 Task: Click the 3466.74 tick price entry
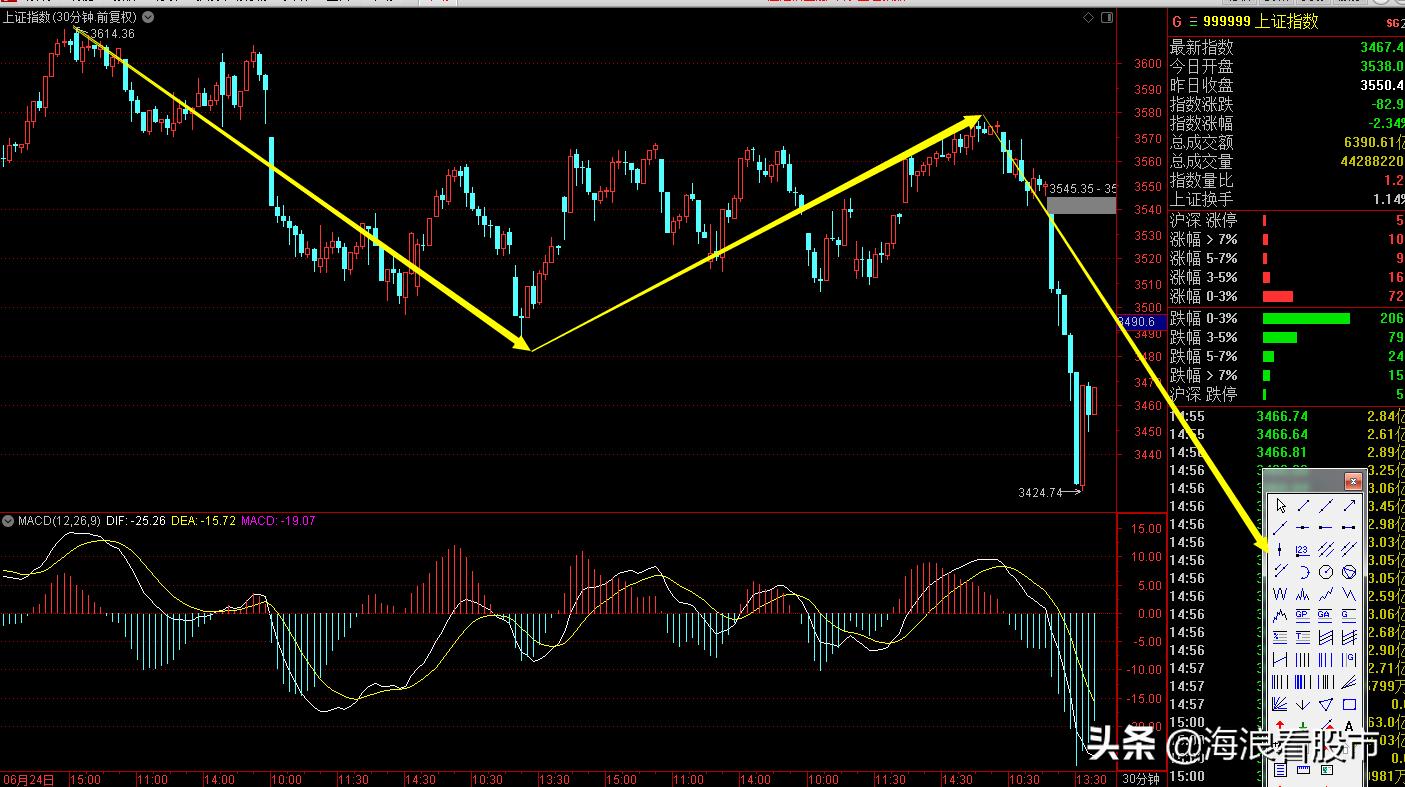click(1282, 416)
